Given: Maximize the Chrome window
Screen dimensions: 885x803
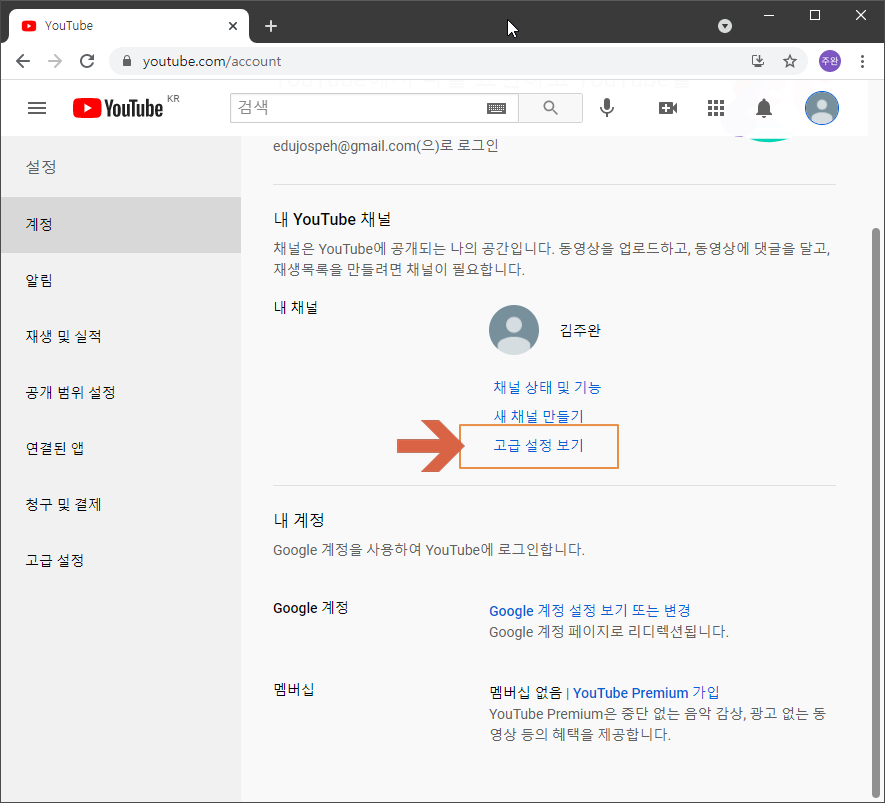Looking at the screenshot, I should pyautogui.click(x=814, y=15).
